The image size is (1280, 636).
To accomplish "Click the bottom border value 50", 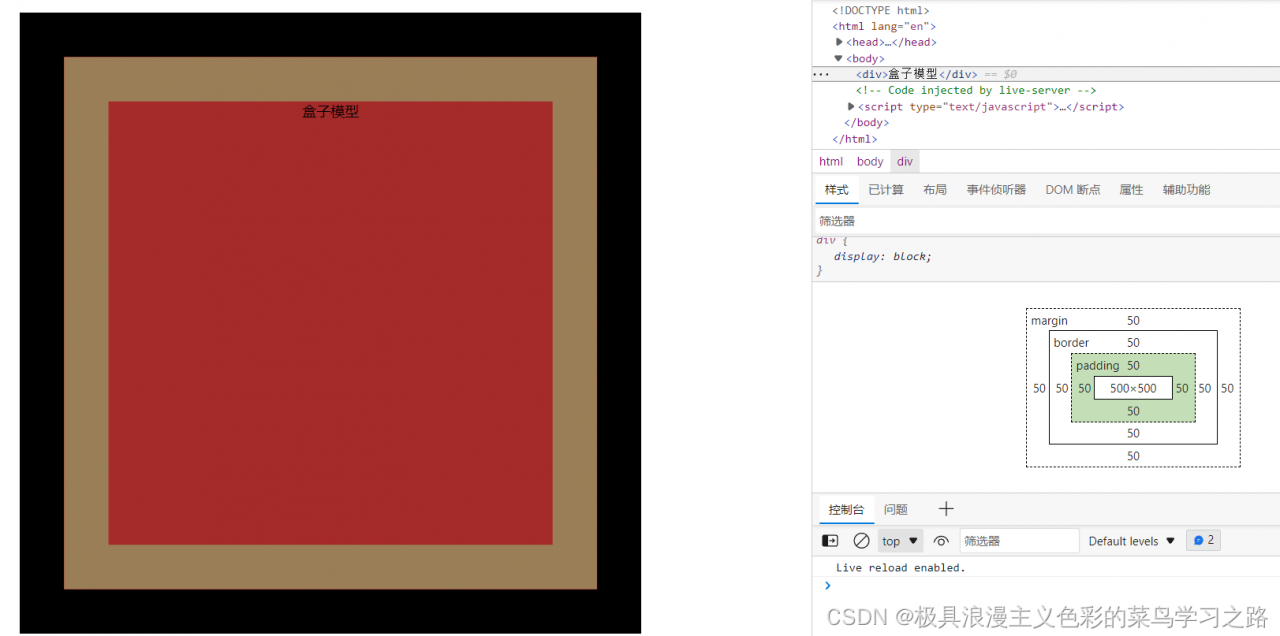I will tap(1133, 433).
